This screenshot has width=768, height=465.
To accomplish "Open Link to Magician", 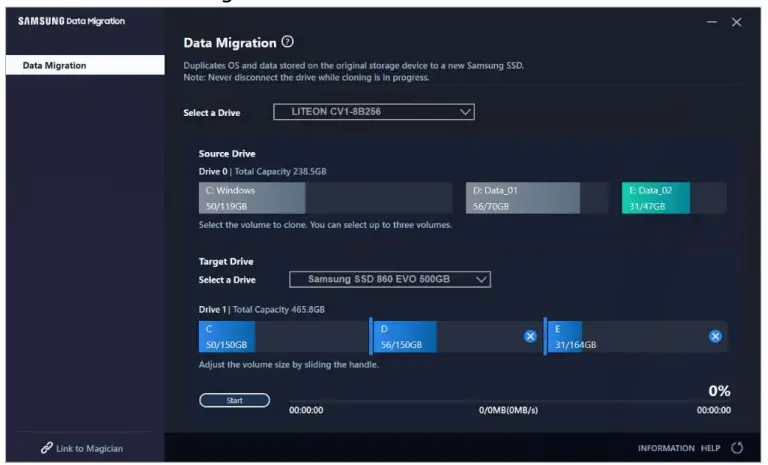I will 82,448.
